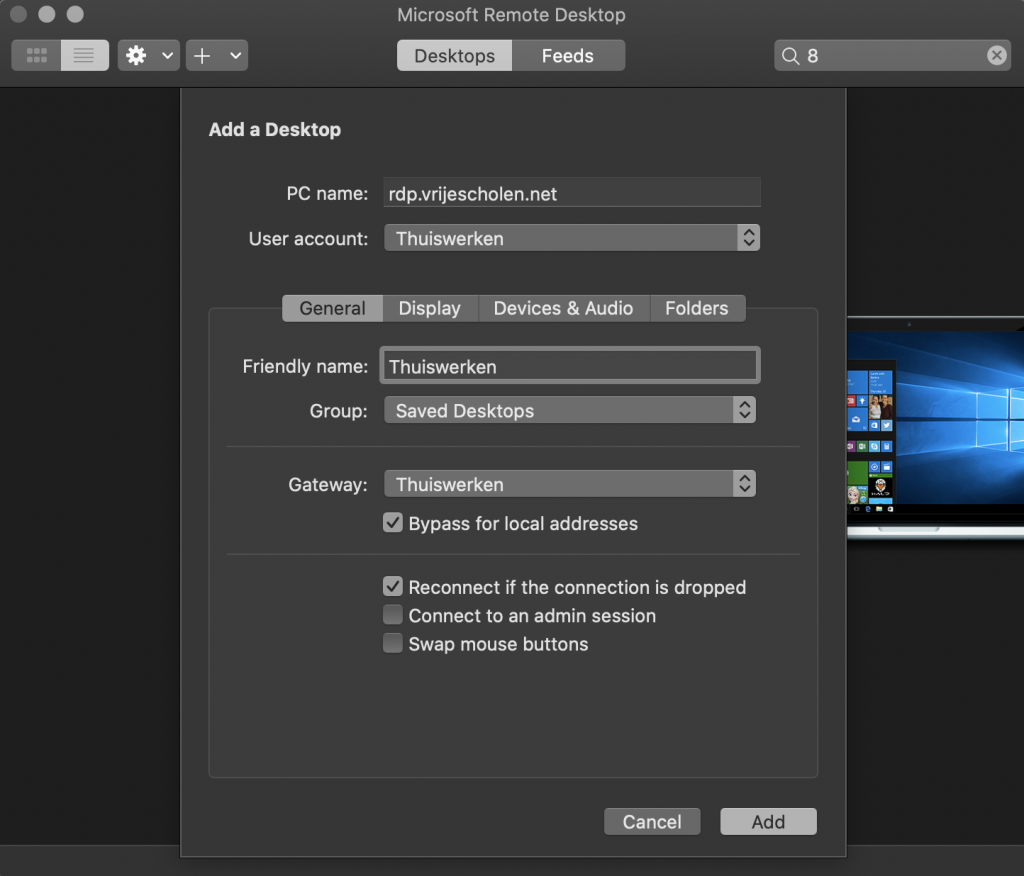Open the Display tab

pyautogui.click(x=430, y=308)
